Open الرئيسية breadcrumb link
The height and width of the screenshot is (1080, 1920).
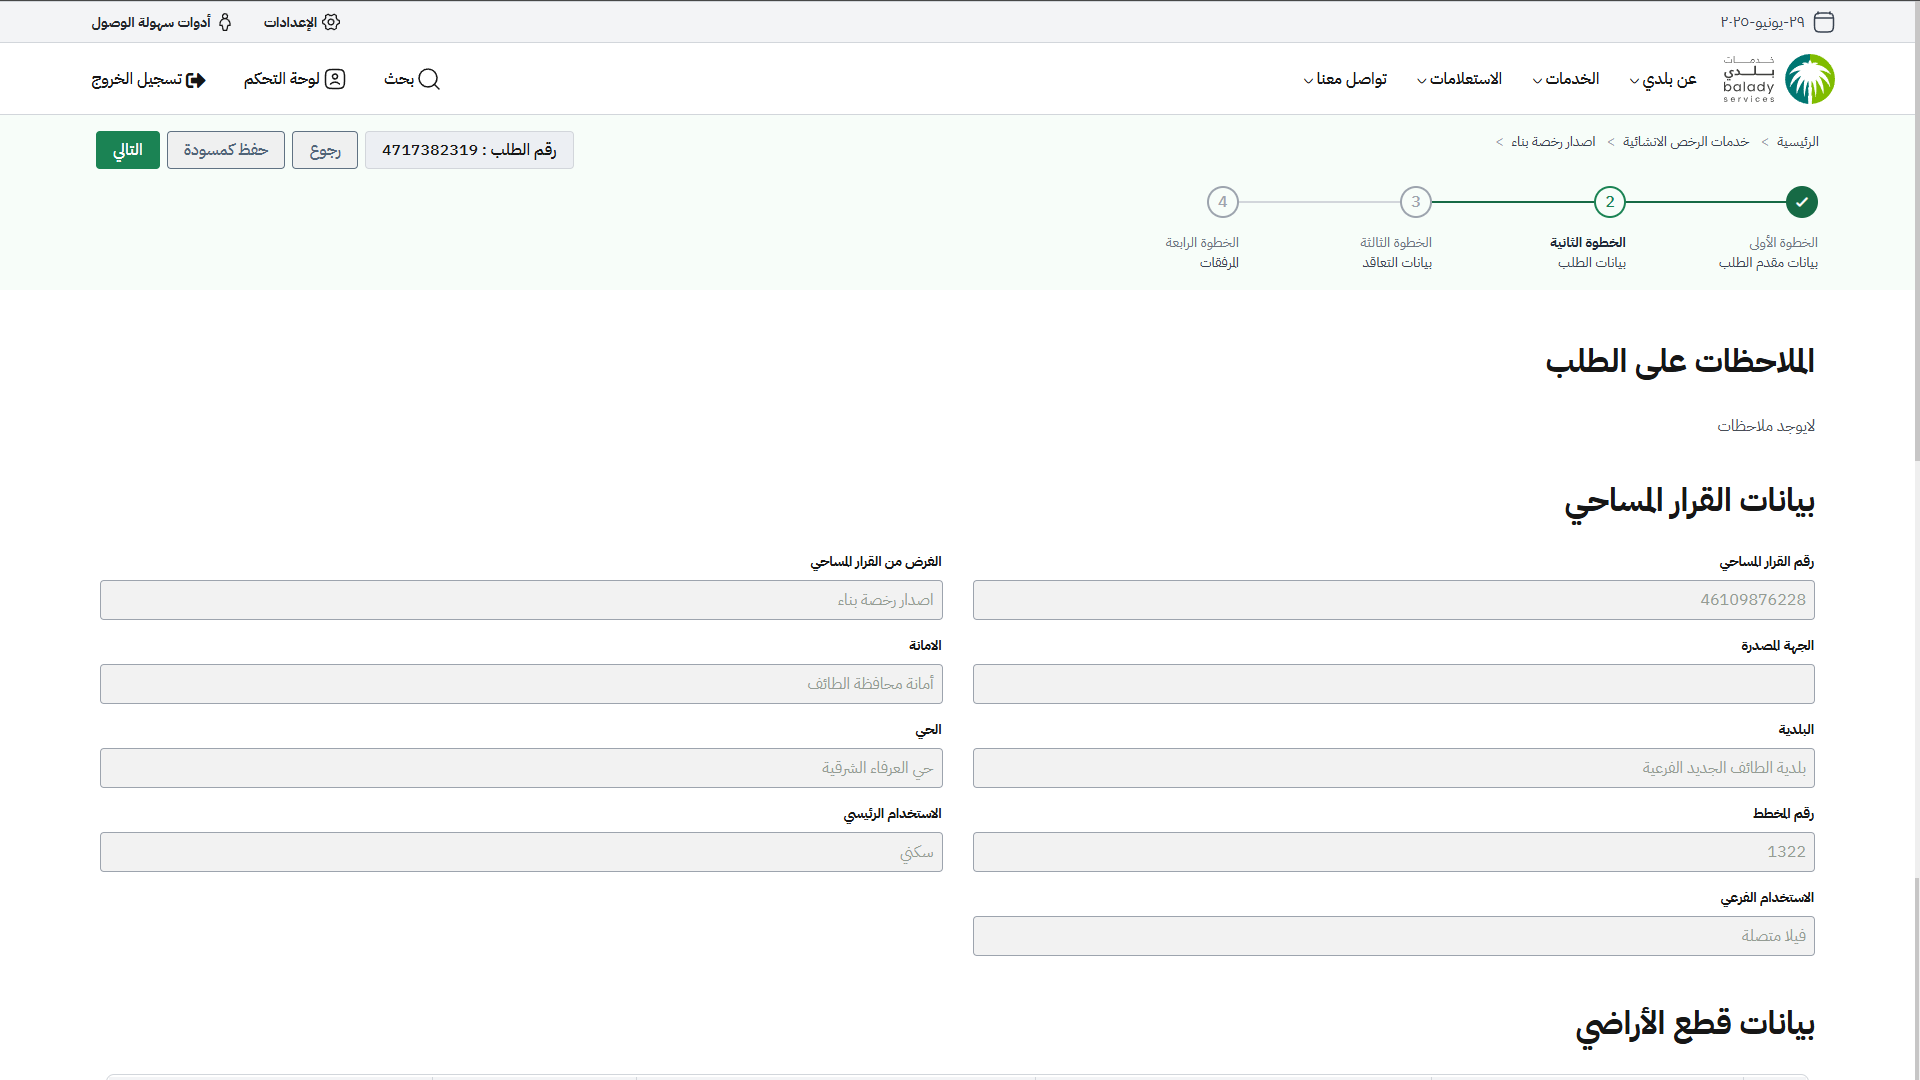1797,142
